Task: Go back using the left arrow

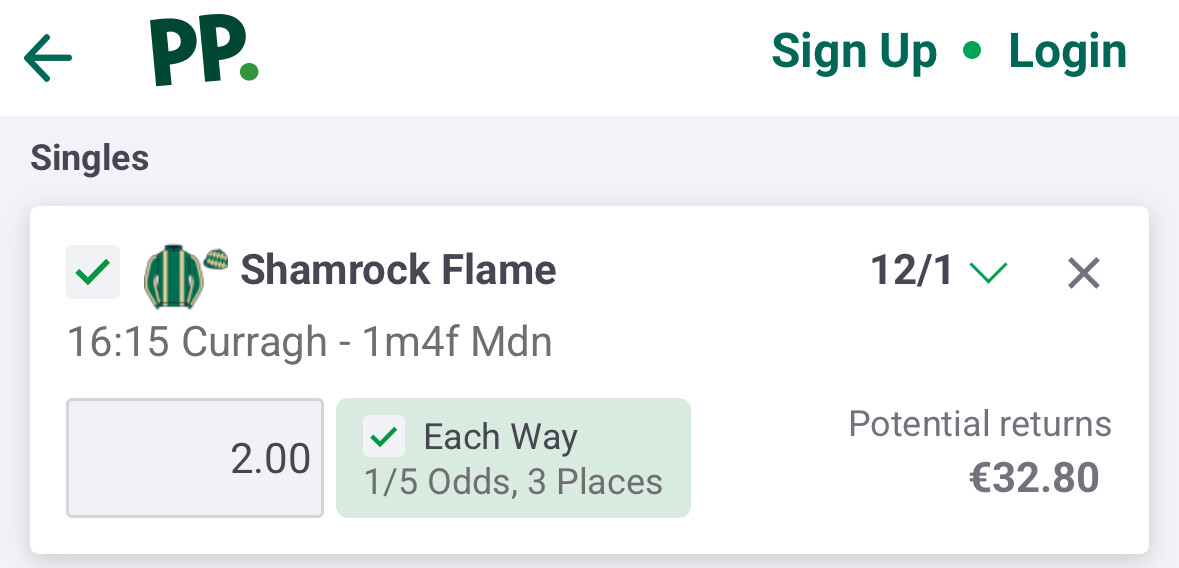Action: [x=48, y=58]
